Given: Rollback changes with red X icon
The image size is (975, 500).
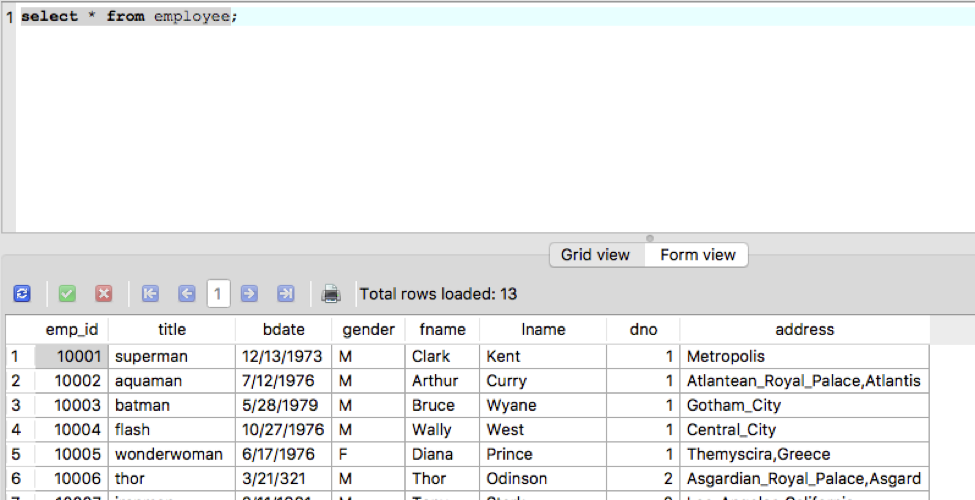Looking at the screenshot, I should tap(104, 294).
